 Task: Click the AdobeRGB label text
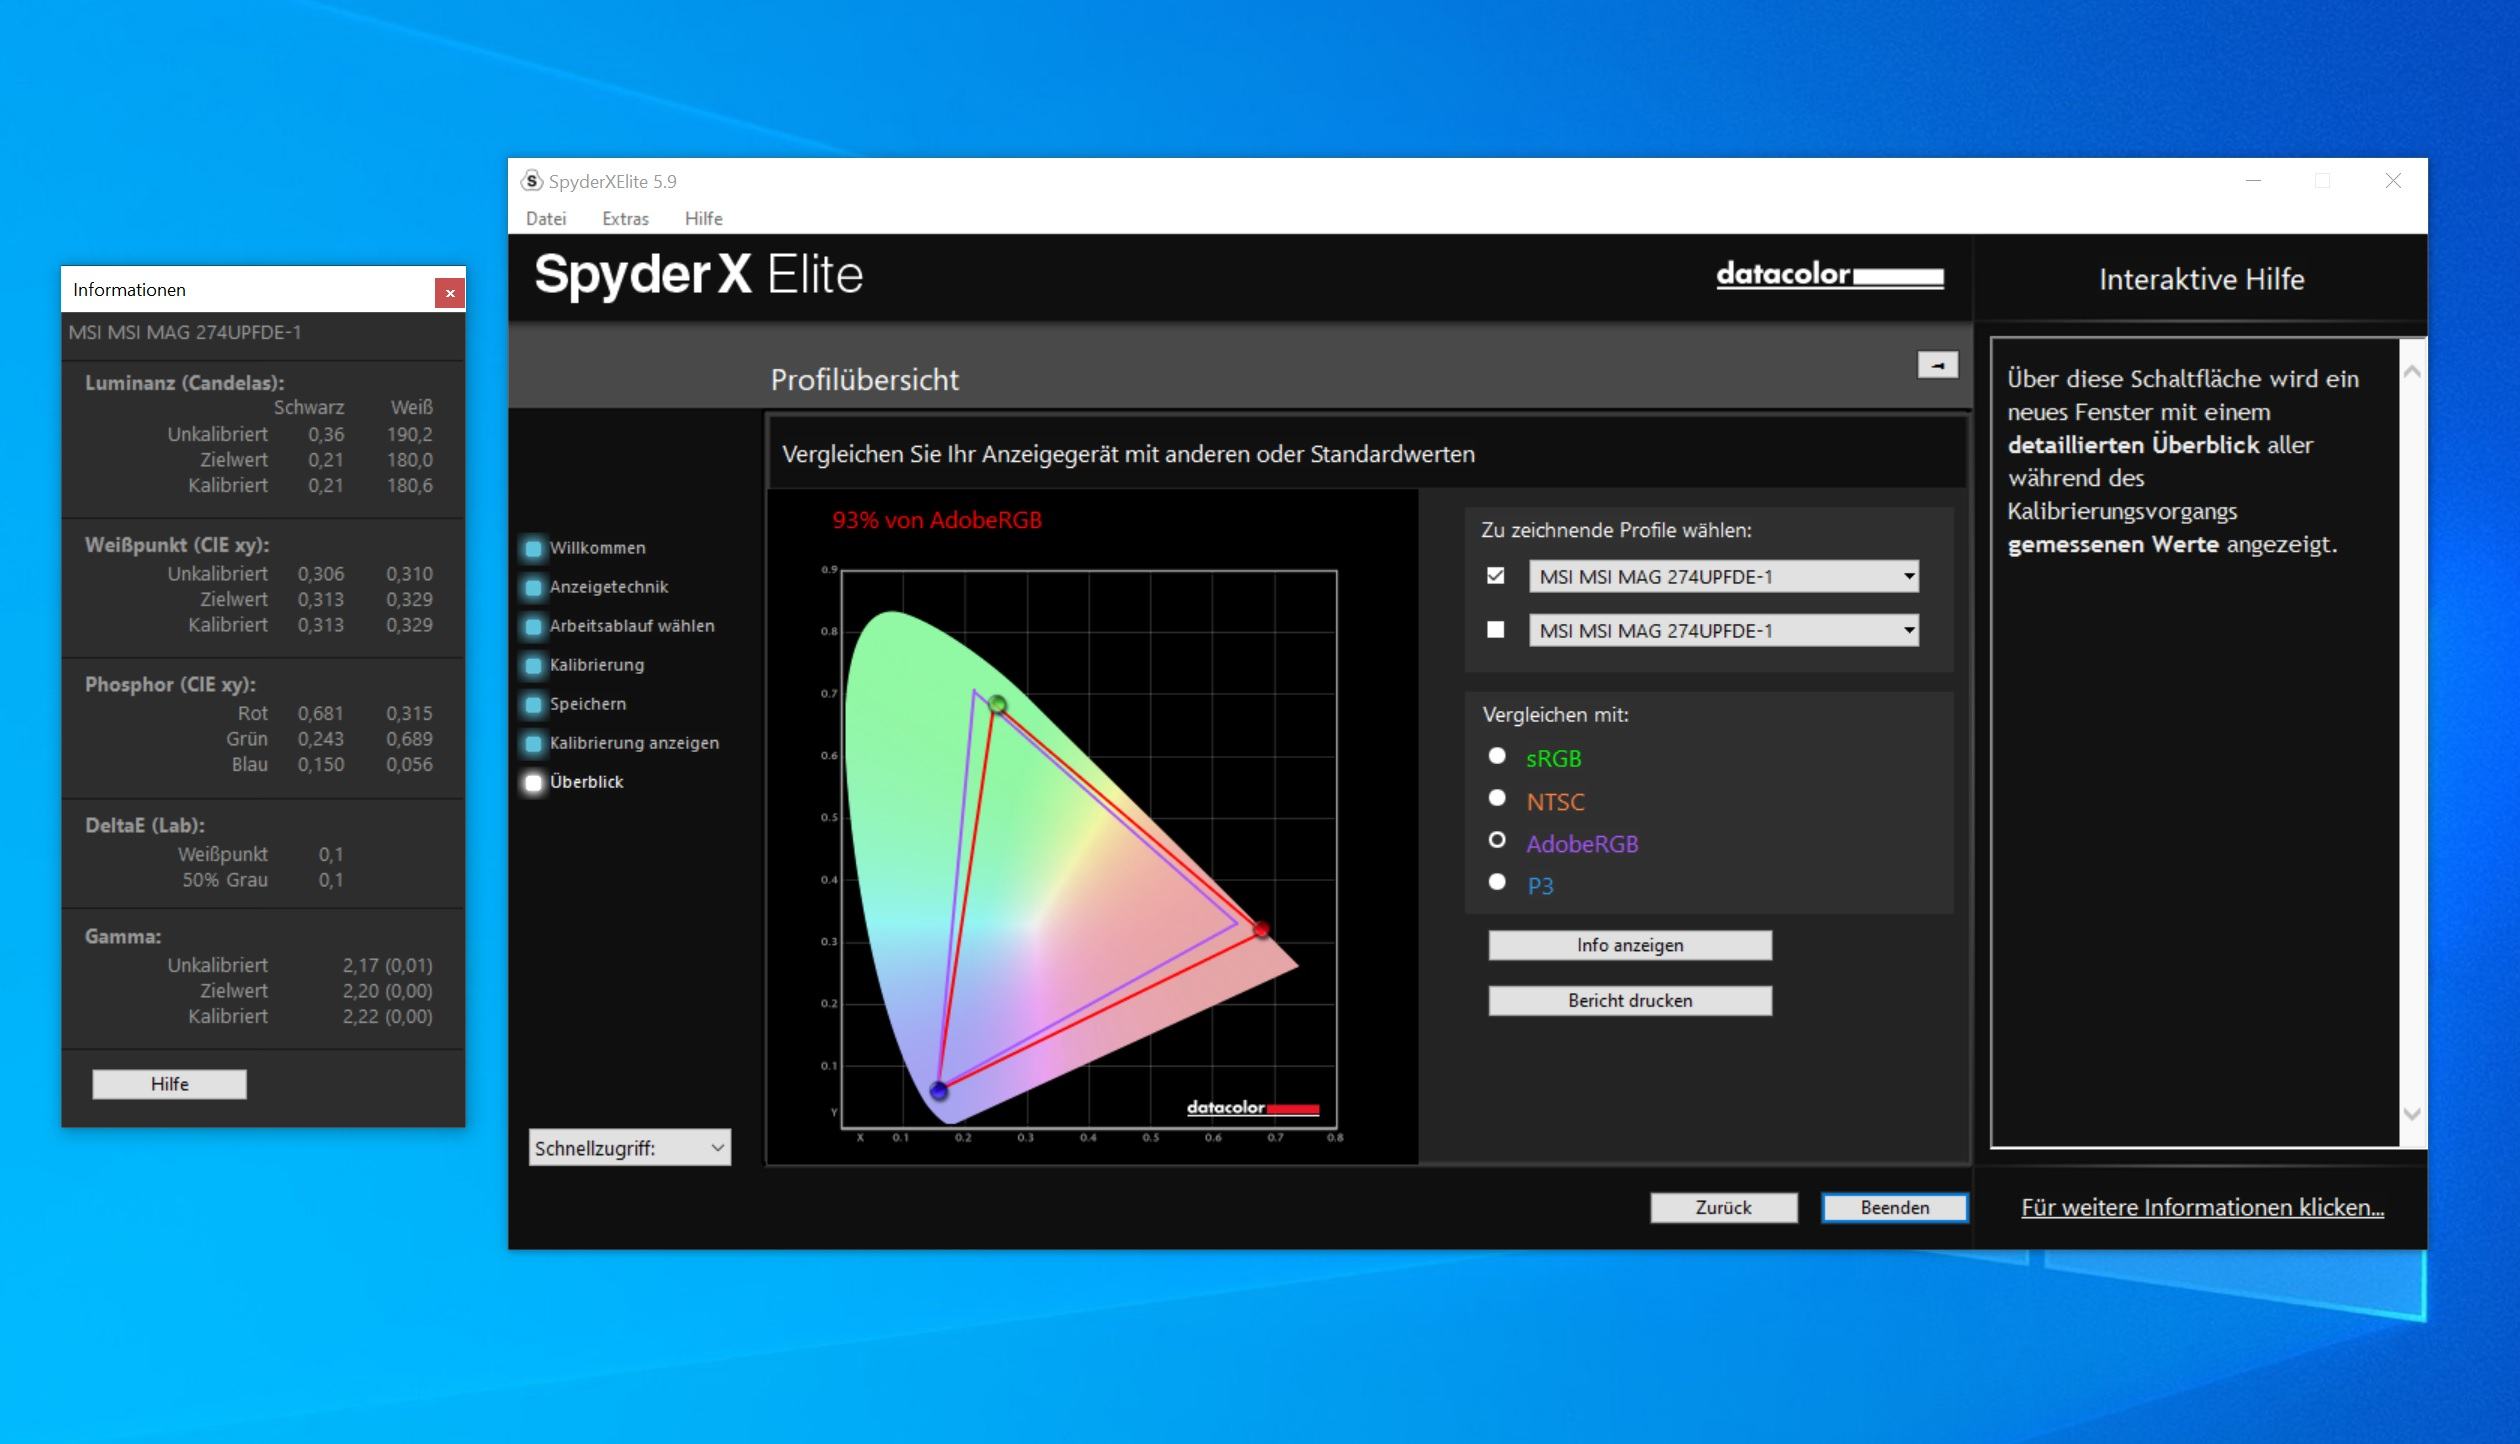1582,843
